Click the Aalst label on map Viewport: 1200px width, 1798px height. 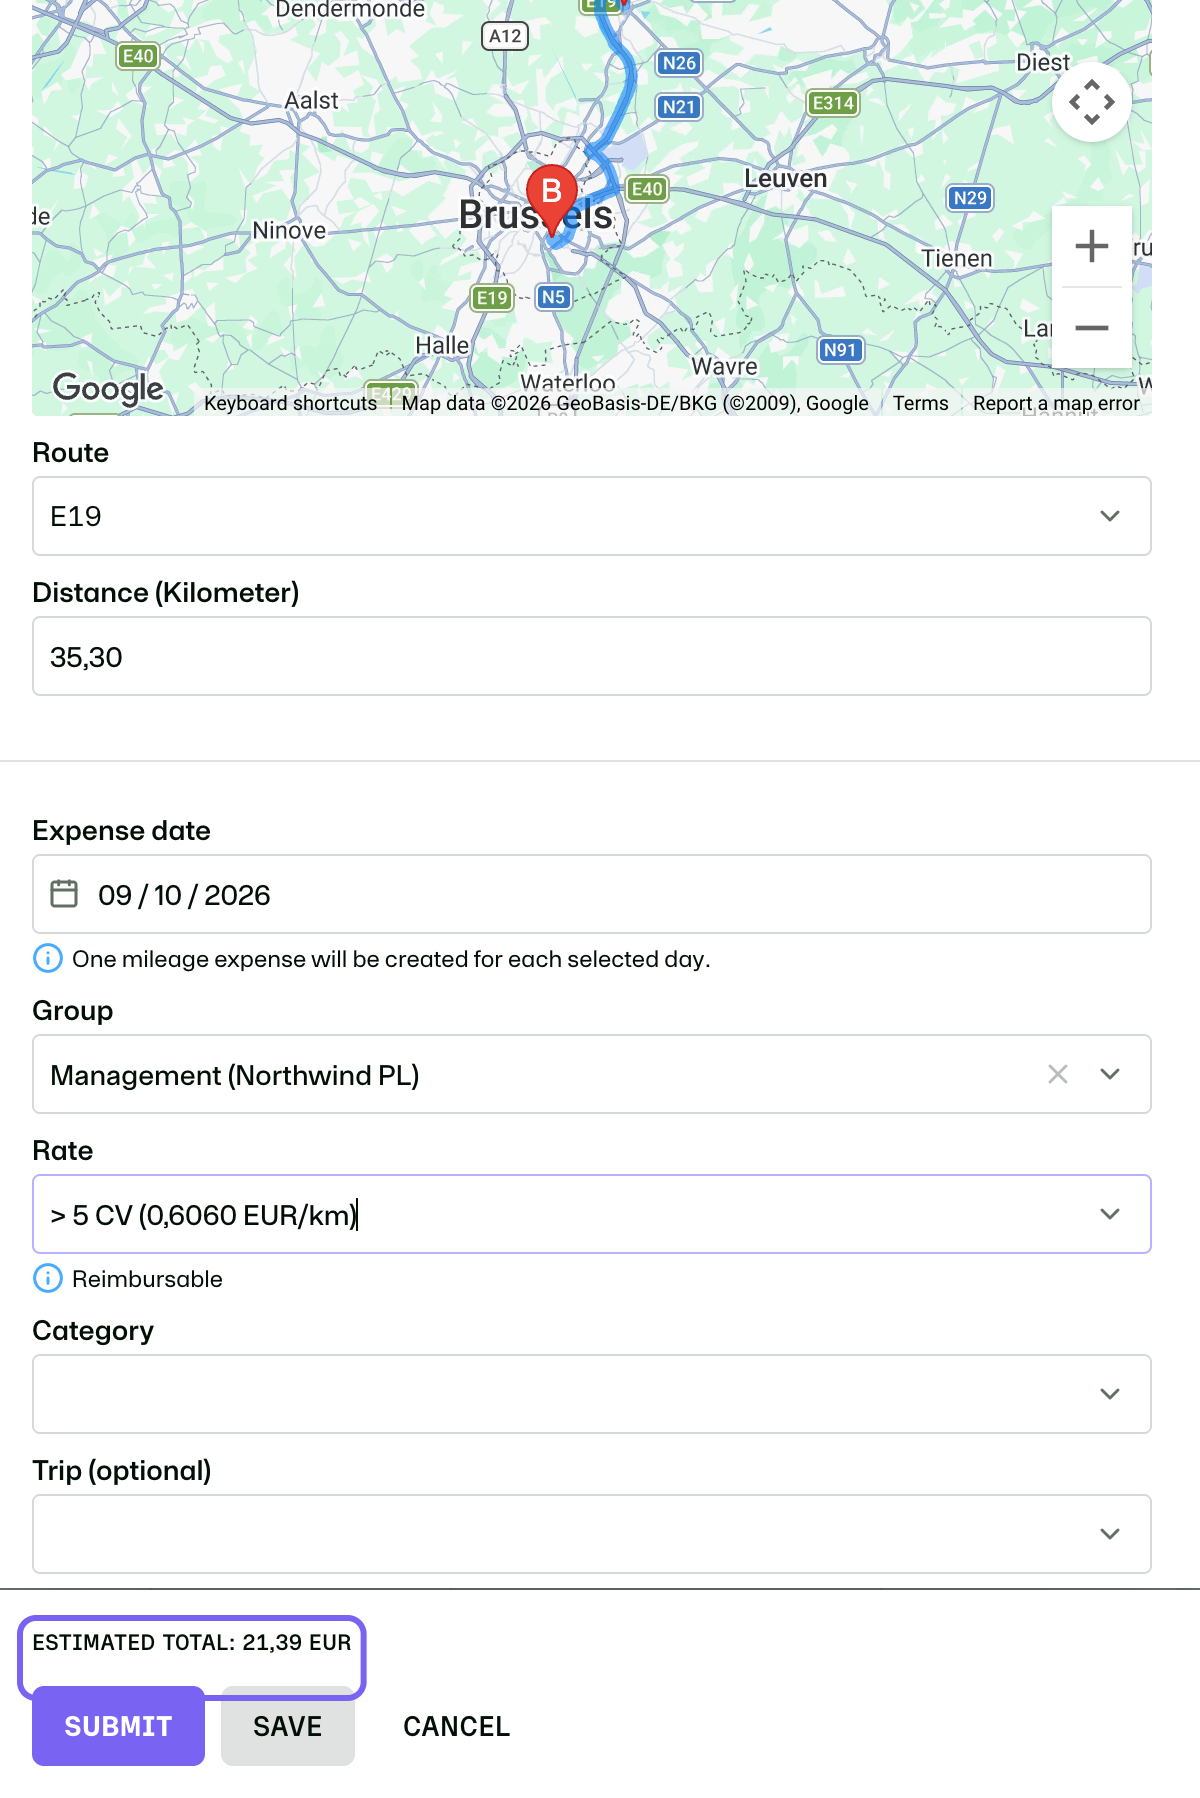(x=312, y=100)
